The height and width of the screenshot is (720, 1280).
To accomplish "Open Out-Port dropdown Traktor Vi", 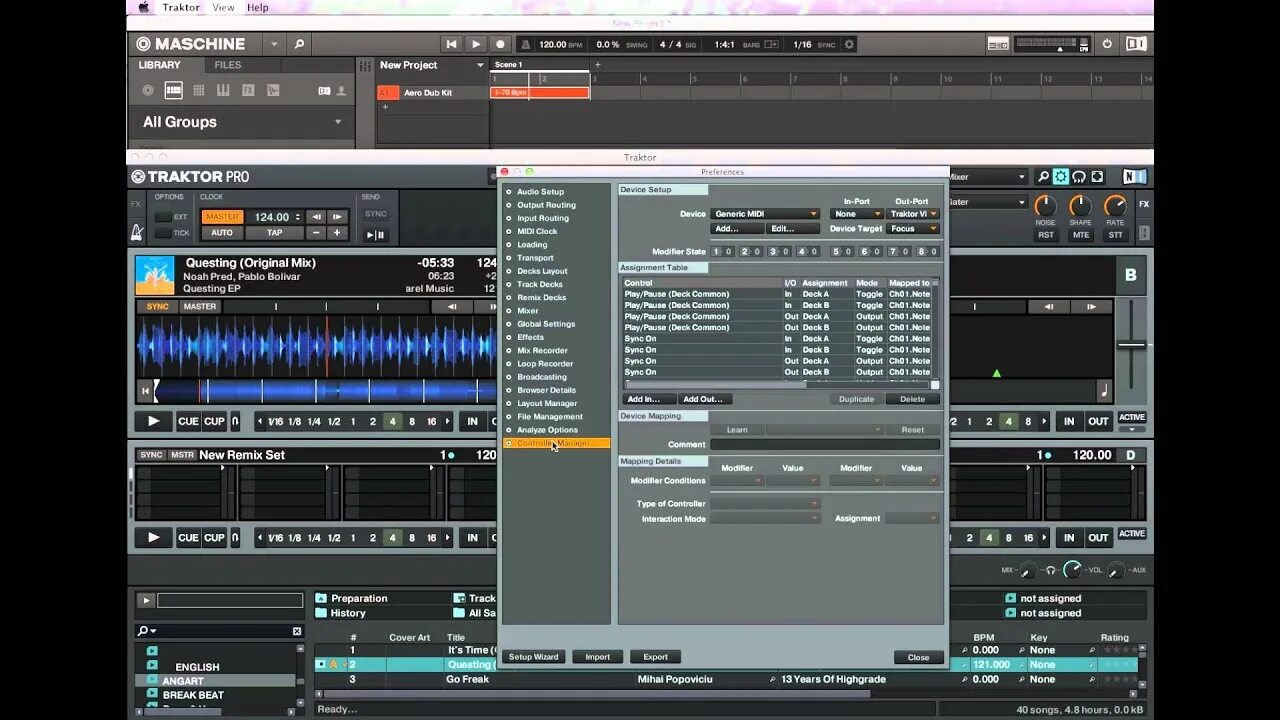I will coord(914,214).
